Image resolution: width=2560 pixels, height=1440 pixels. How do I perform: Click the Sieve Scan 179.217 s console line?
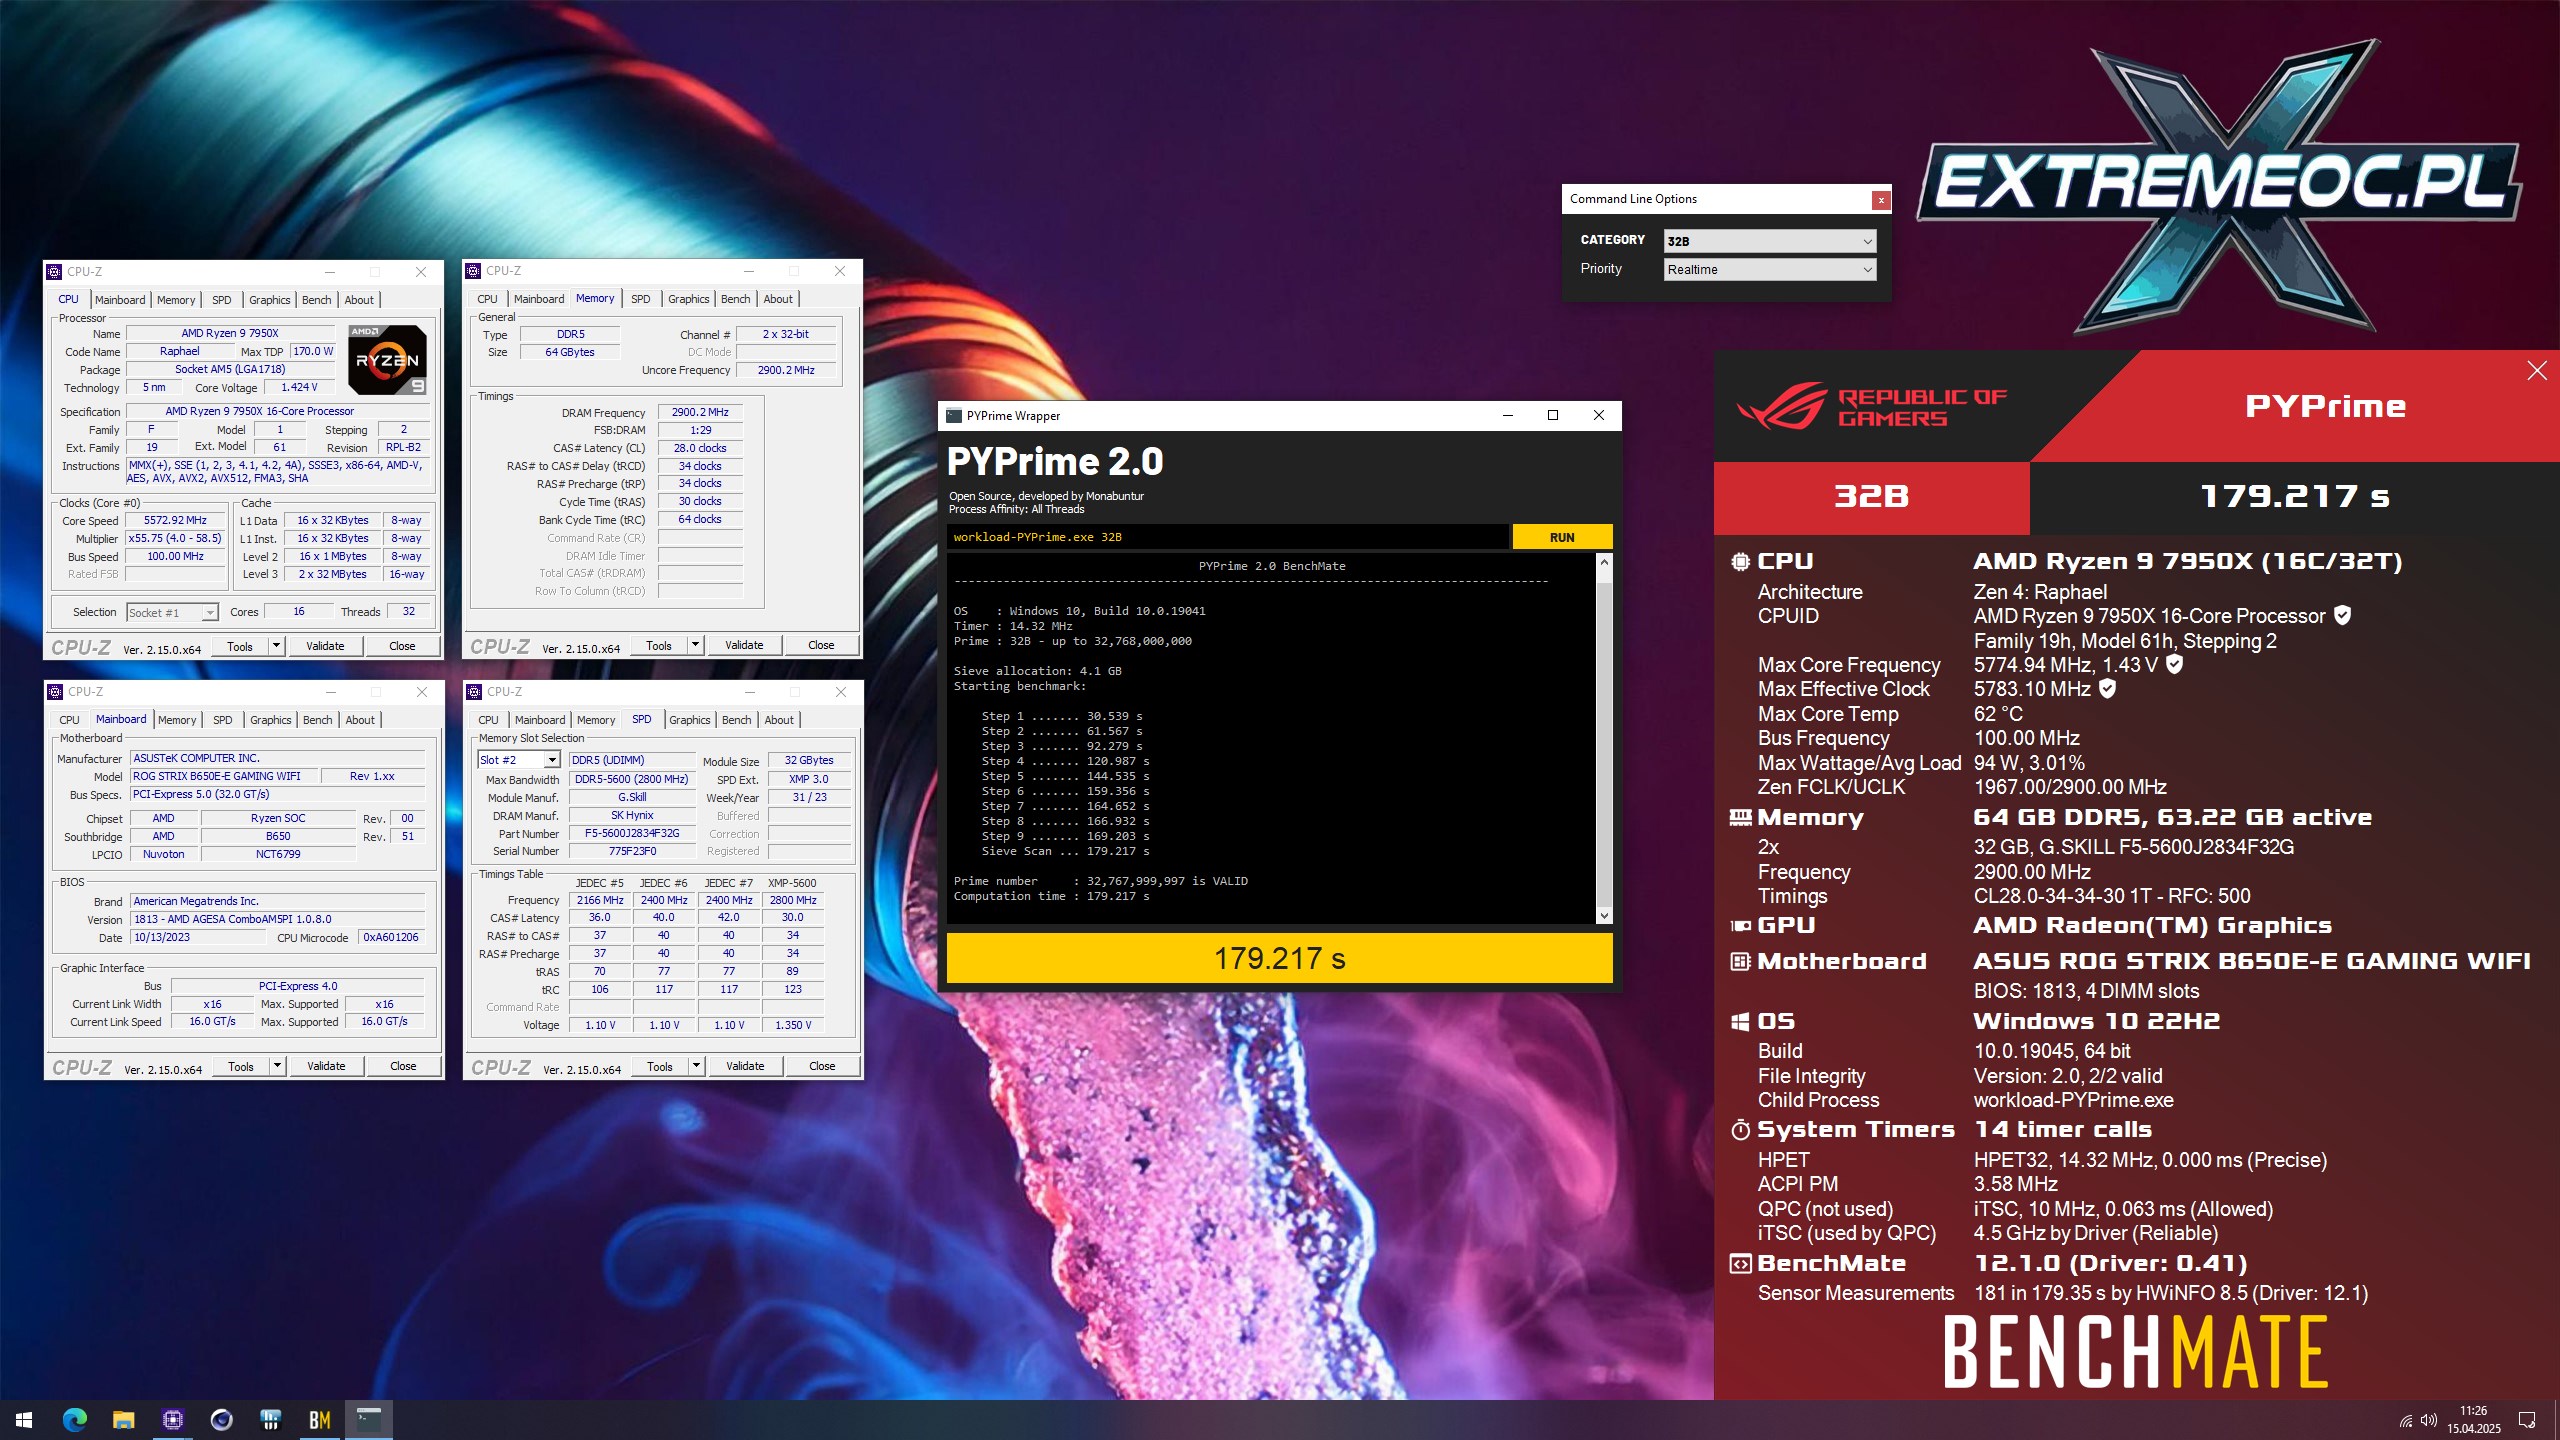pos(1065,852)
